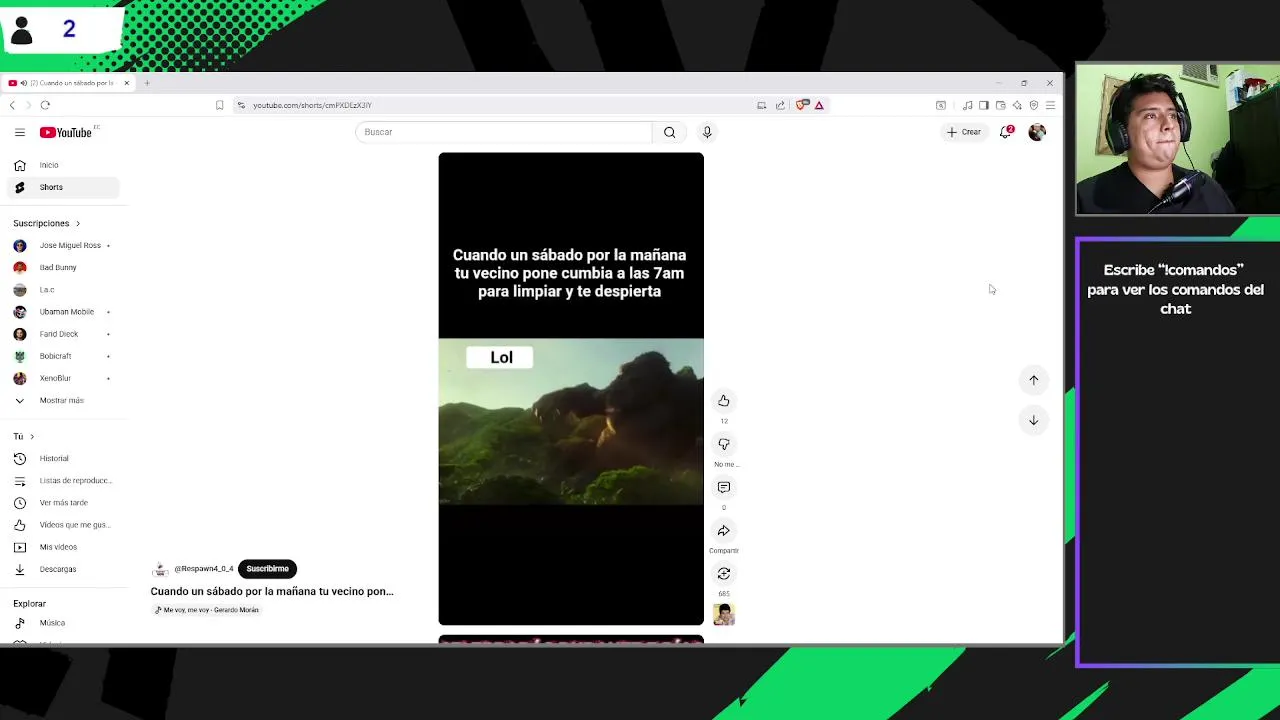This screenshot has width=1280, height=720.
Task: Expand the Tú section chevron
Action: pyautogui.click(x=32, y=436)
